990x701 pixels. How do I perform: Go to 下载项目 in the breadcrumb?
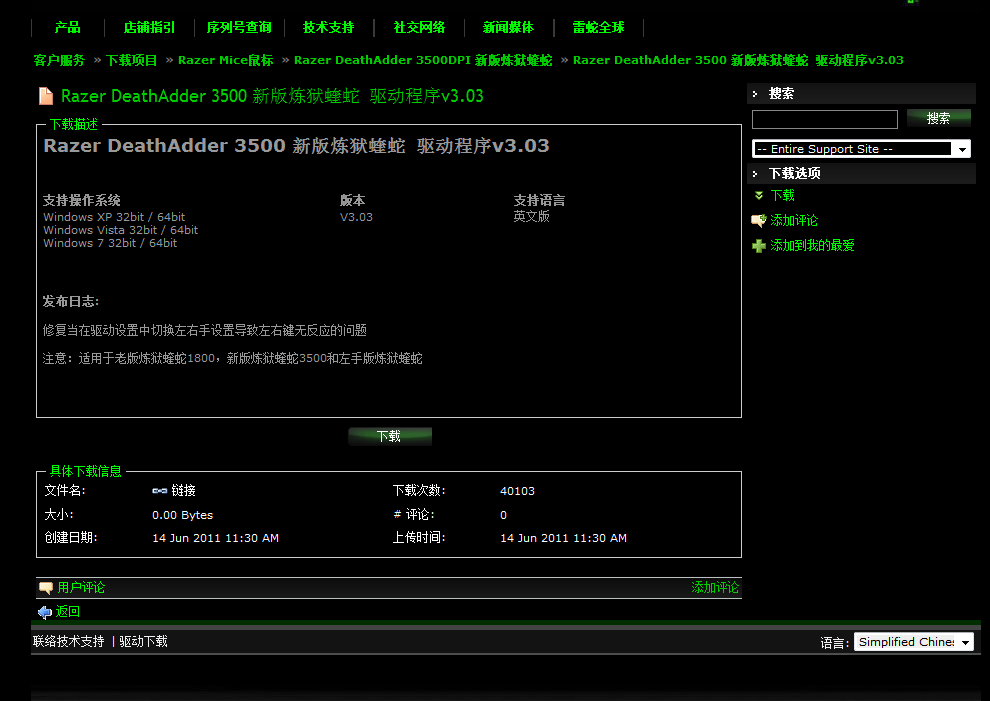click(x=131, y=61)
